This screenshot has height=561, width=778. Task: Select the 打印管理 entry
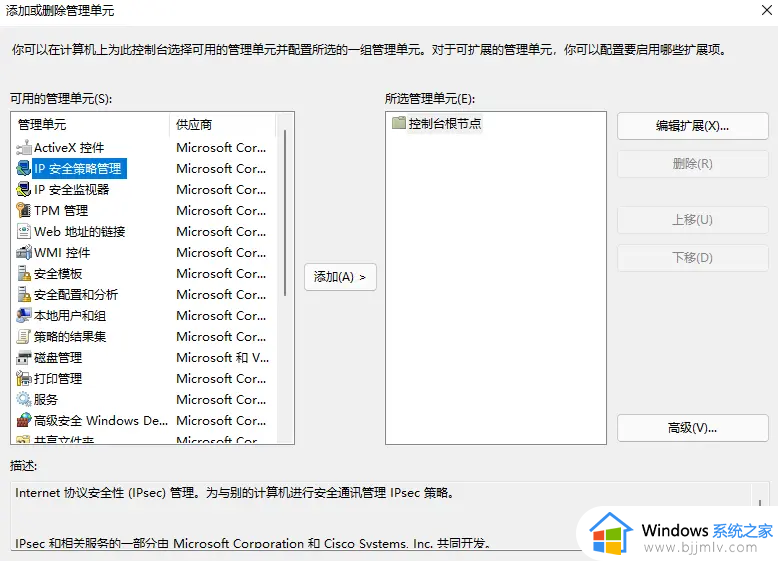coord(58,378)
